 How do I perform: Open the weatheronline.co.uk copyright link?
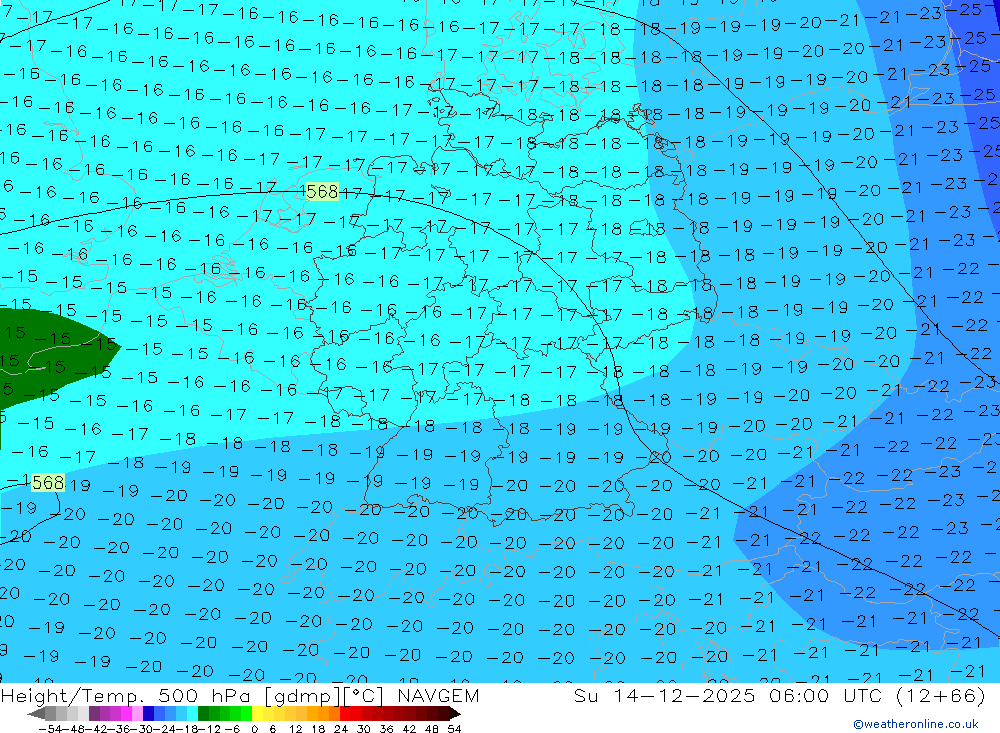(x=916, y=724)
